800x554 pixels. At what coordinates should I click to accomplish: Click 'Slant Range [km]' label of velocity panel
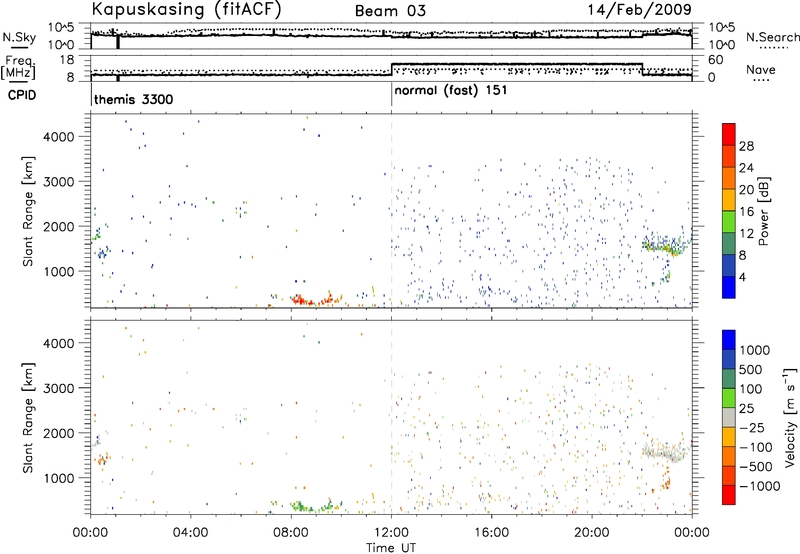click(x=28, y=418)
